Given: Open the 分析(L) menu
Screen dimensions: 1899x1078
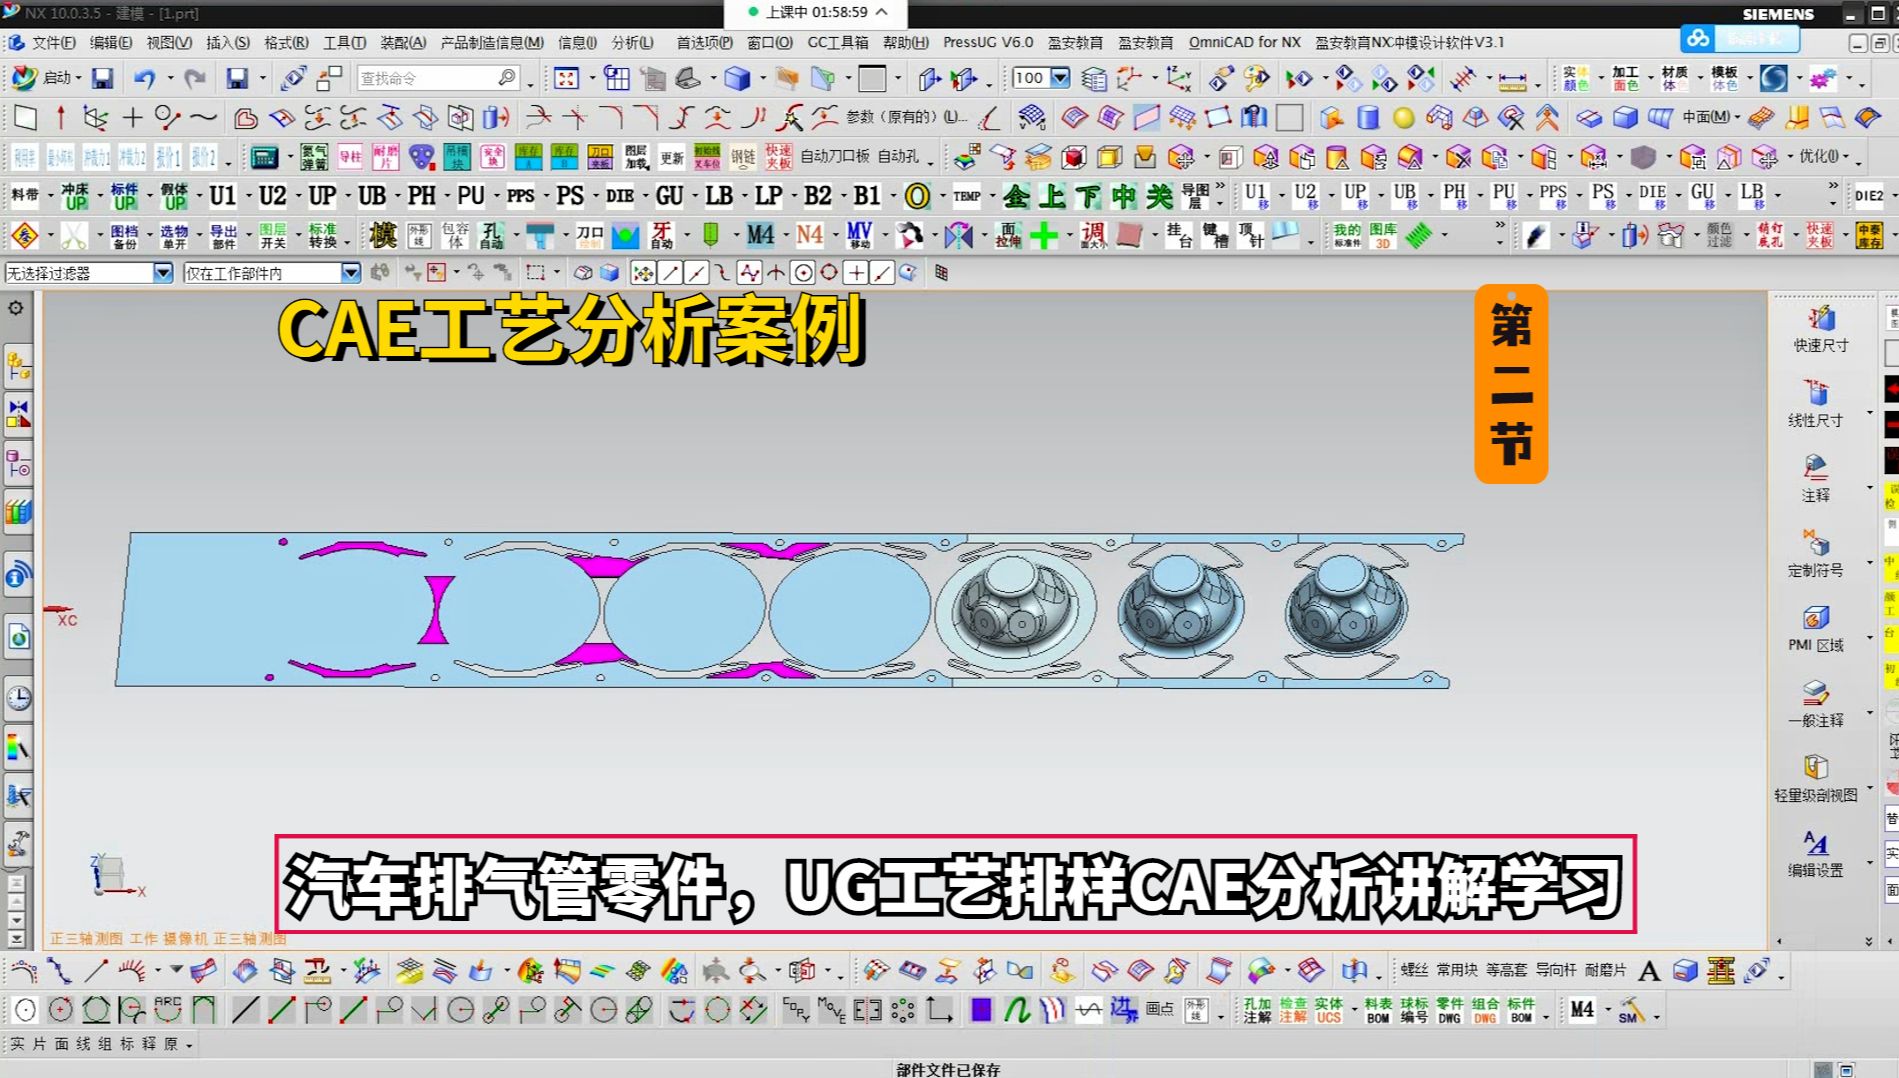Looking at the screenshot, I should click(632, 43).
